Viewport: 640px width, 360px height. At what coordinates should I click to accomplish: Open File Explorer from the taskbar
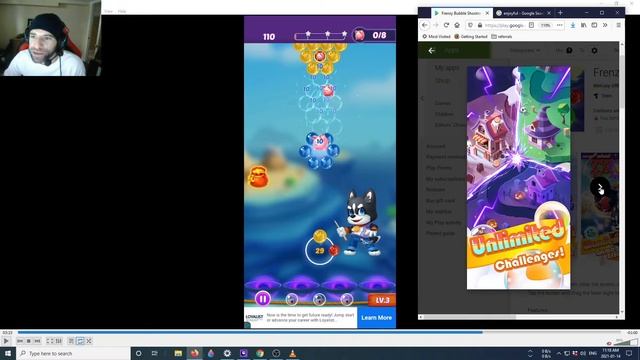pyautogui.click(x=178, y=353)
